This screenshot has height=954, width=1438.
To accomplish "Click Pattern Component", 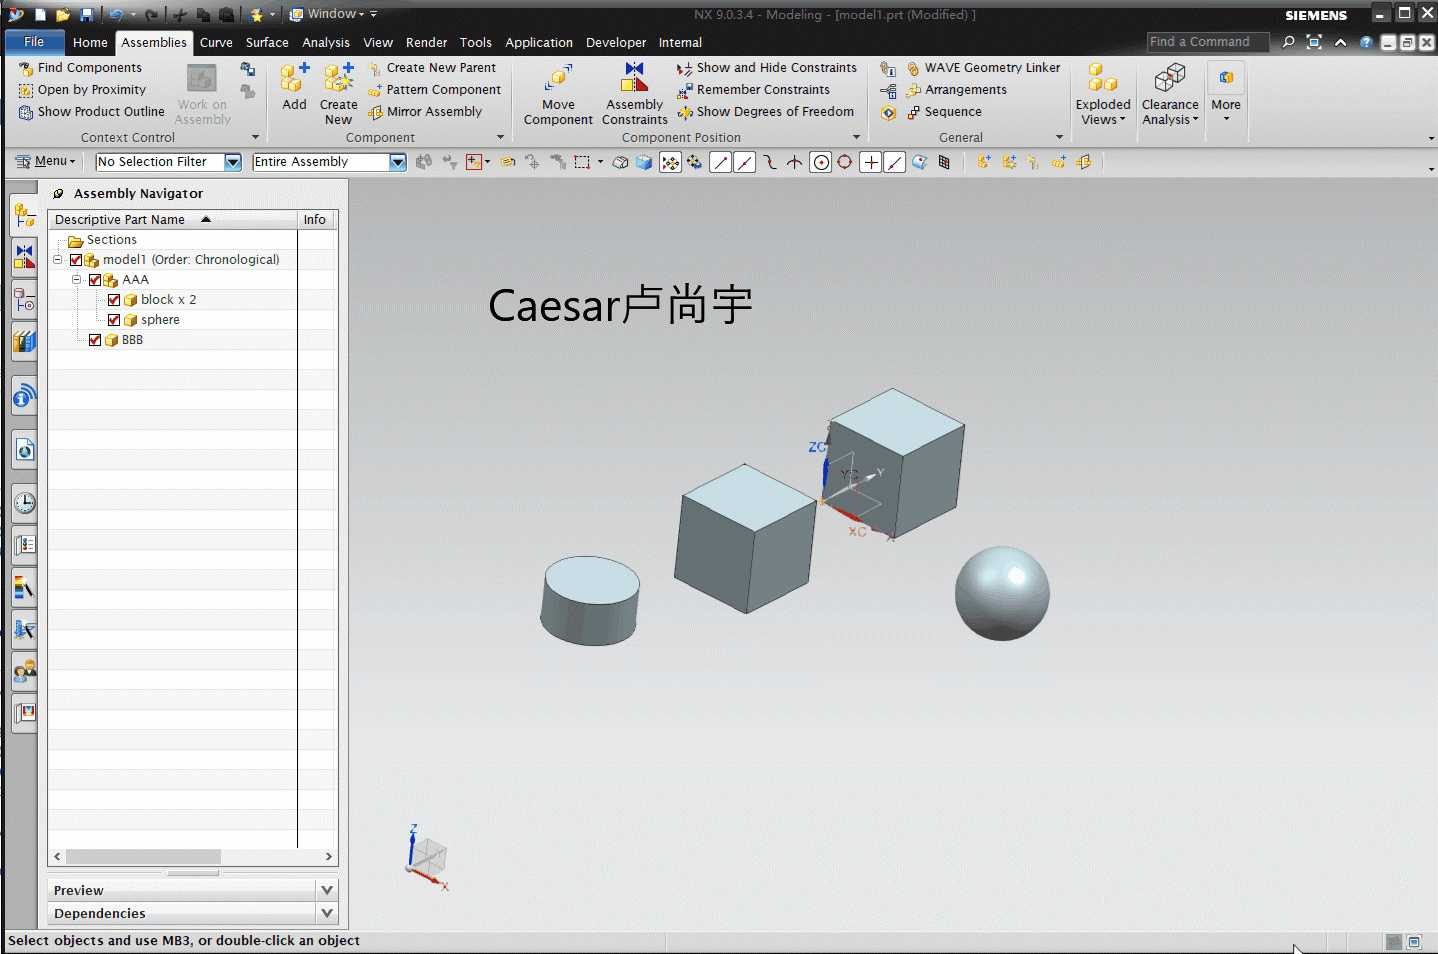I will pos(434,90).
